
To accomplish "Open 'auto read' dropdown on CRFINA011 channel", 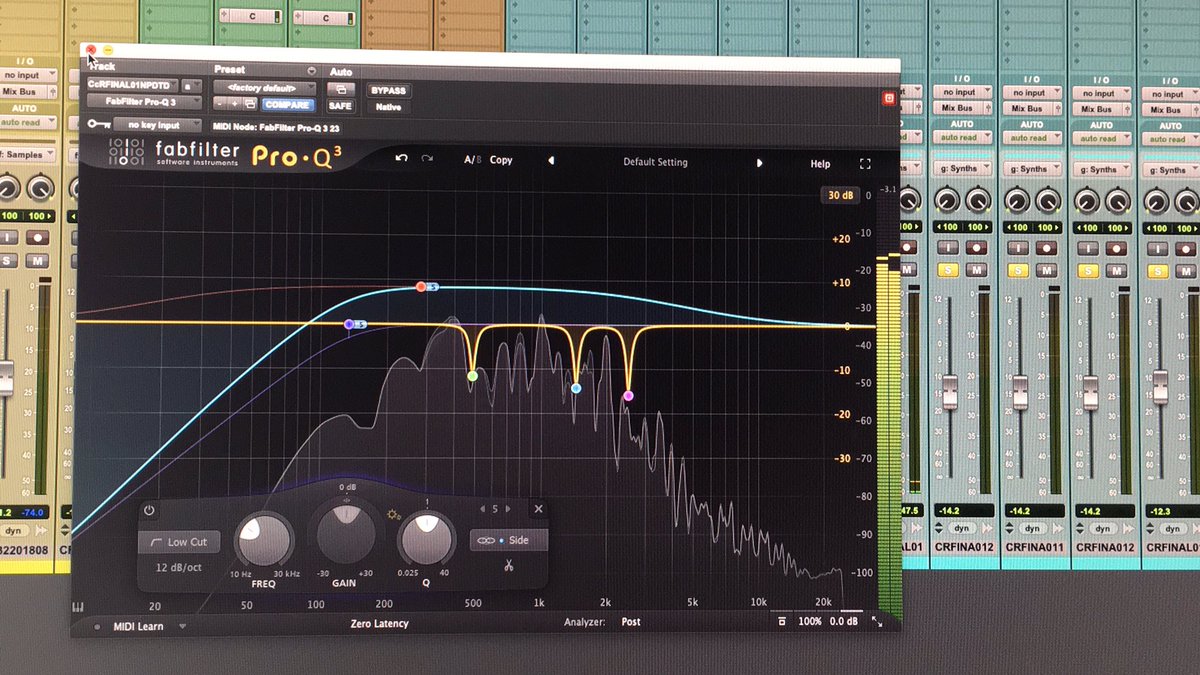I will (1032, 138).
